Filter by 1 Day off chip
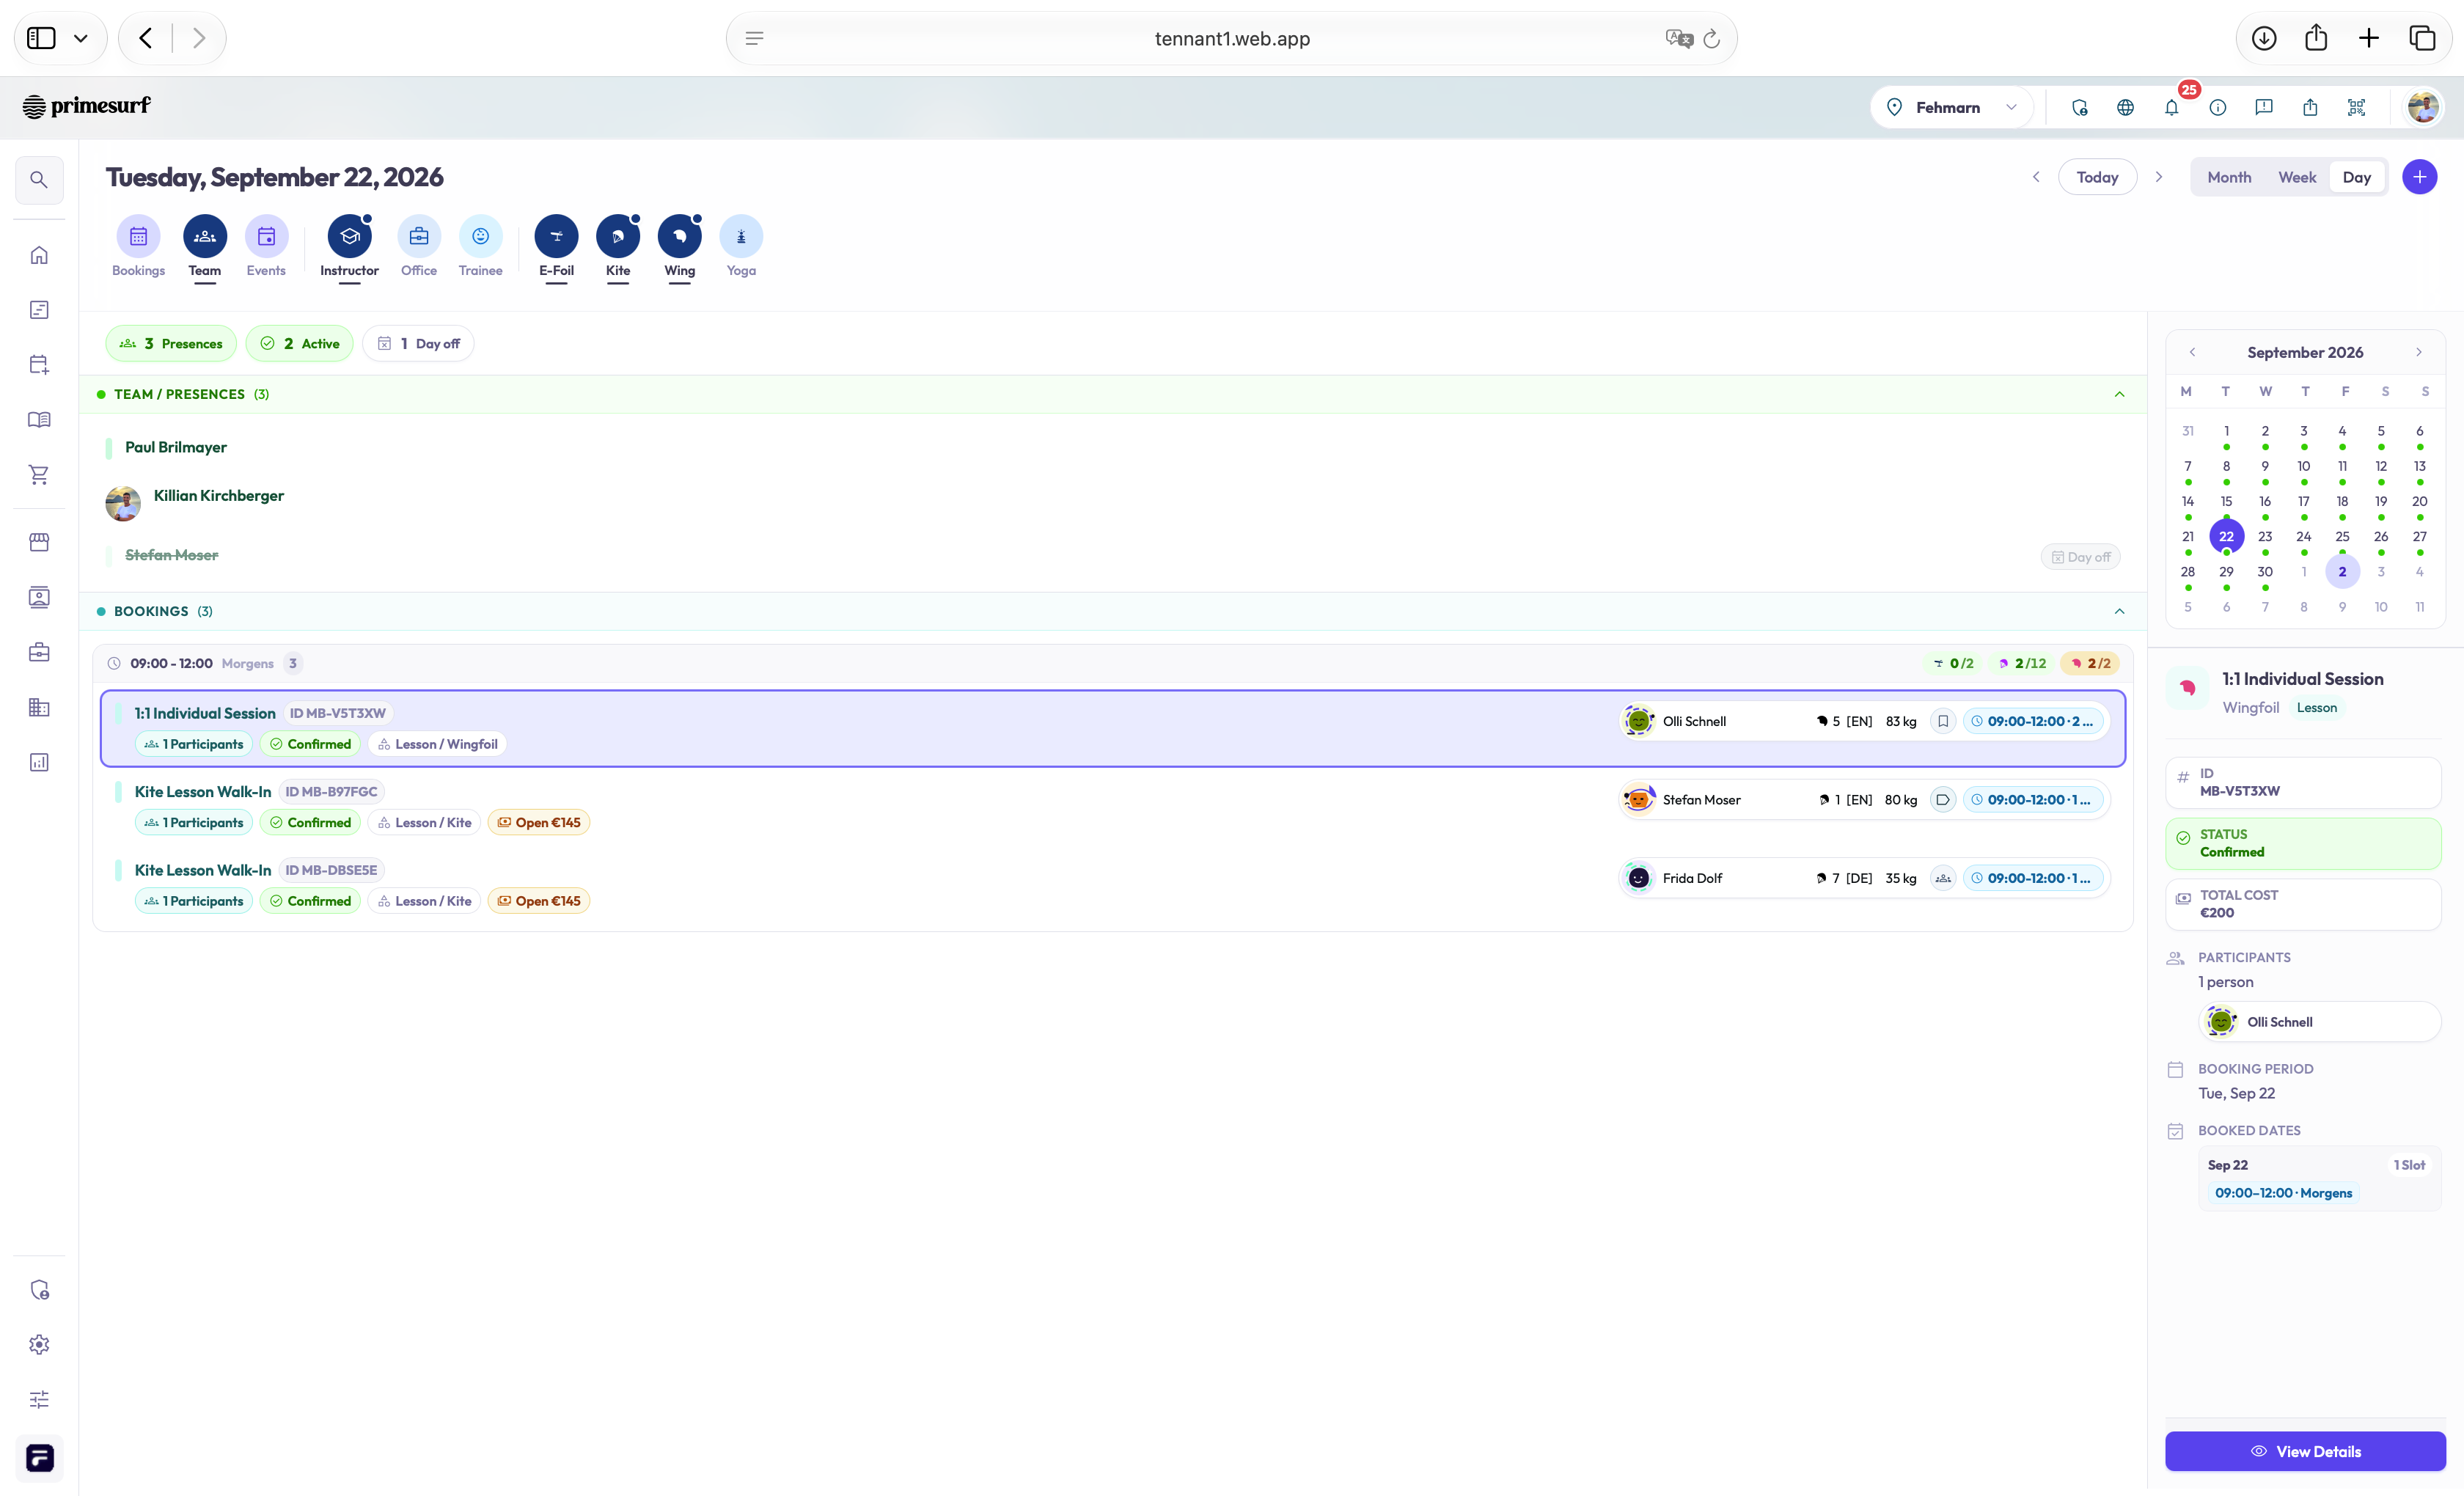2464x1496 pixels. tap(418, 343)
